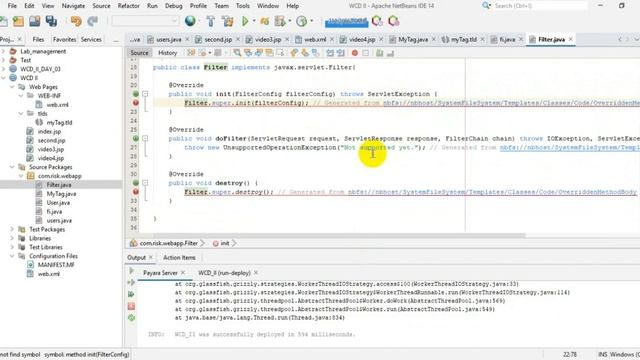Click the first garbage collection icon in toolbar
Viewport: 640px width, 360px height.
pos(377,21)
